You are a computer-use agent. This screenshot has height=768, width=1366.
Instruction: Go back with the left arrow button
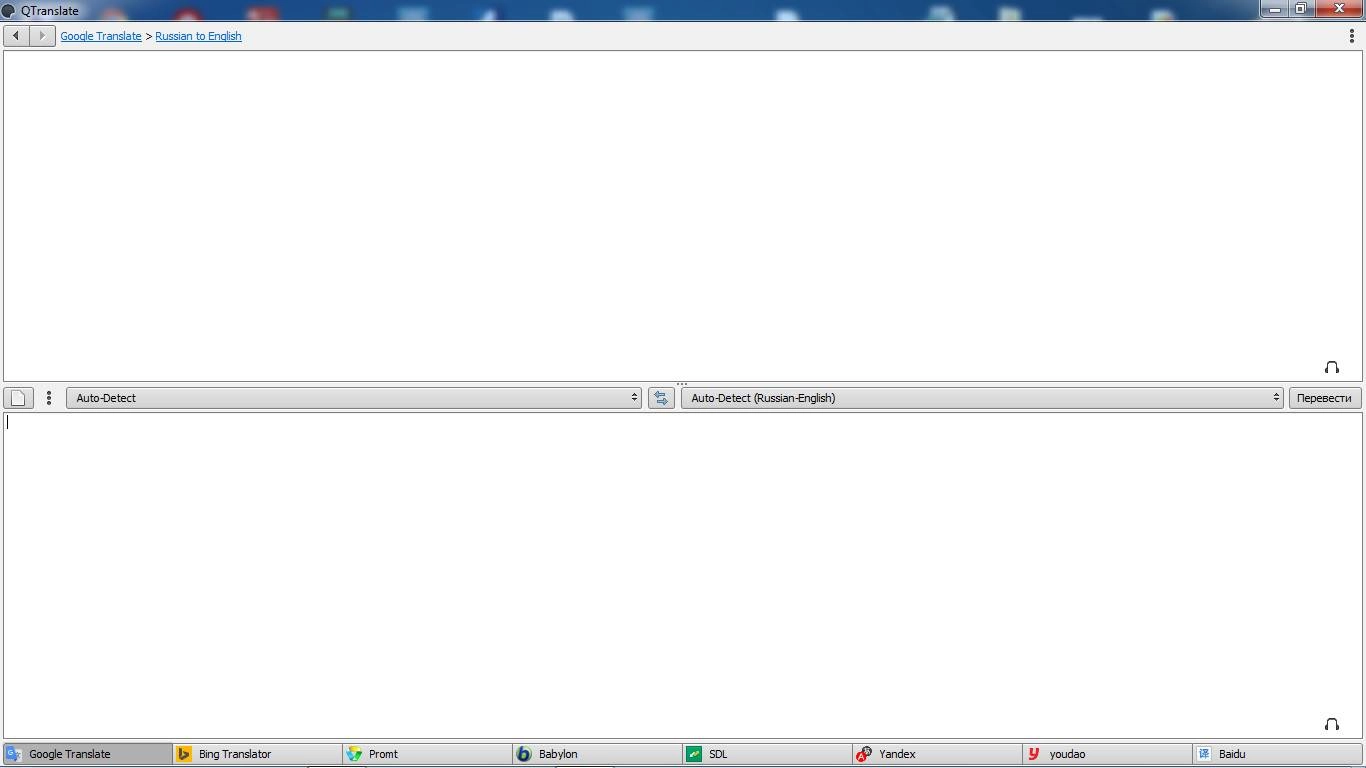16,36
